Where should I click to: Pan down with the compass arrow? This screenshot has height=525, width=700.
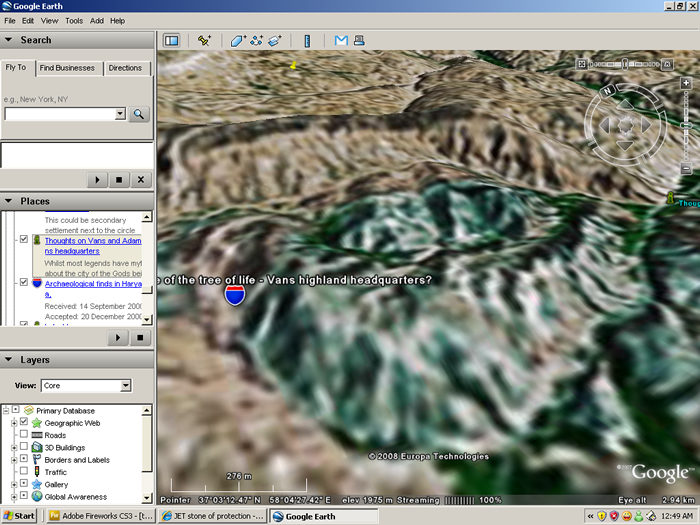(625, 145)
